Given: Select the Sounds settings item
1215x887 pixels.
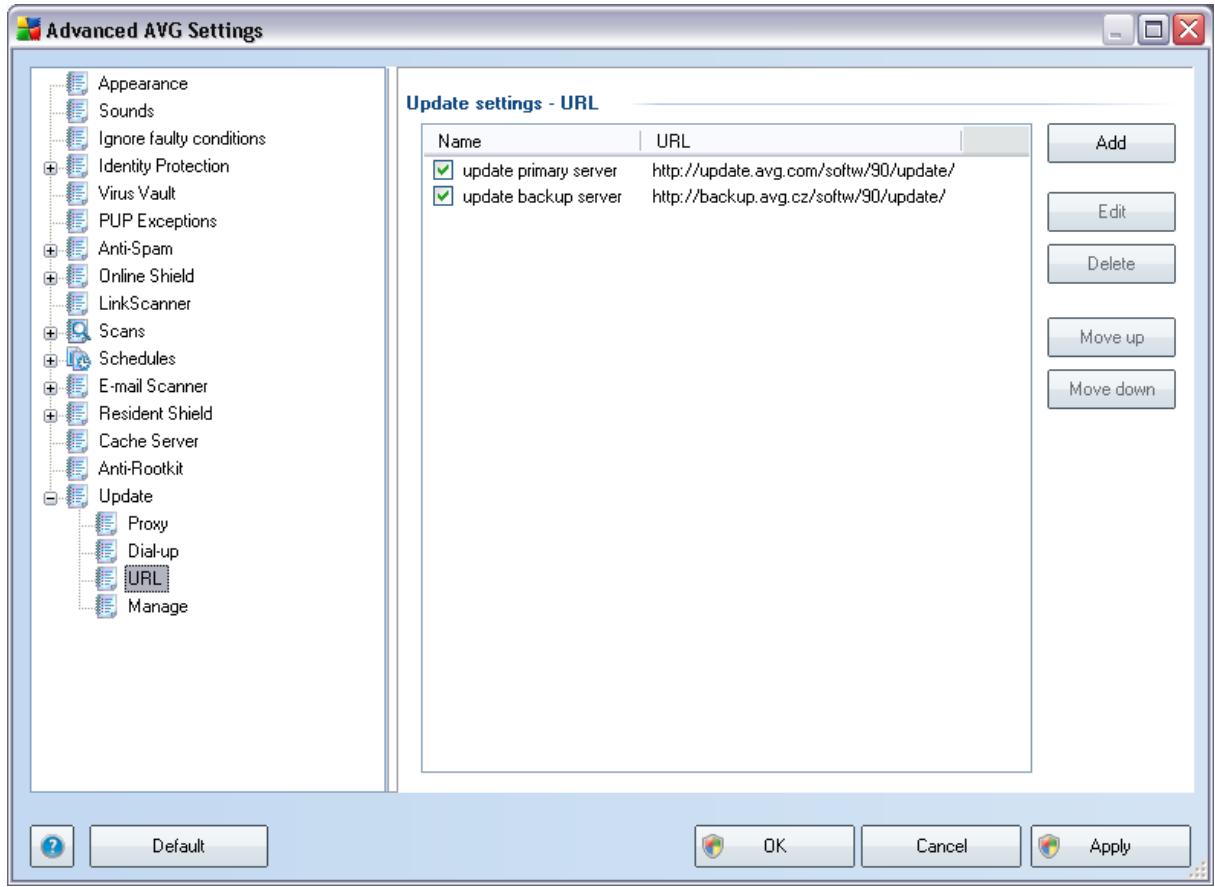Looking at the screenshot, I should pos(126,110).
